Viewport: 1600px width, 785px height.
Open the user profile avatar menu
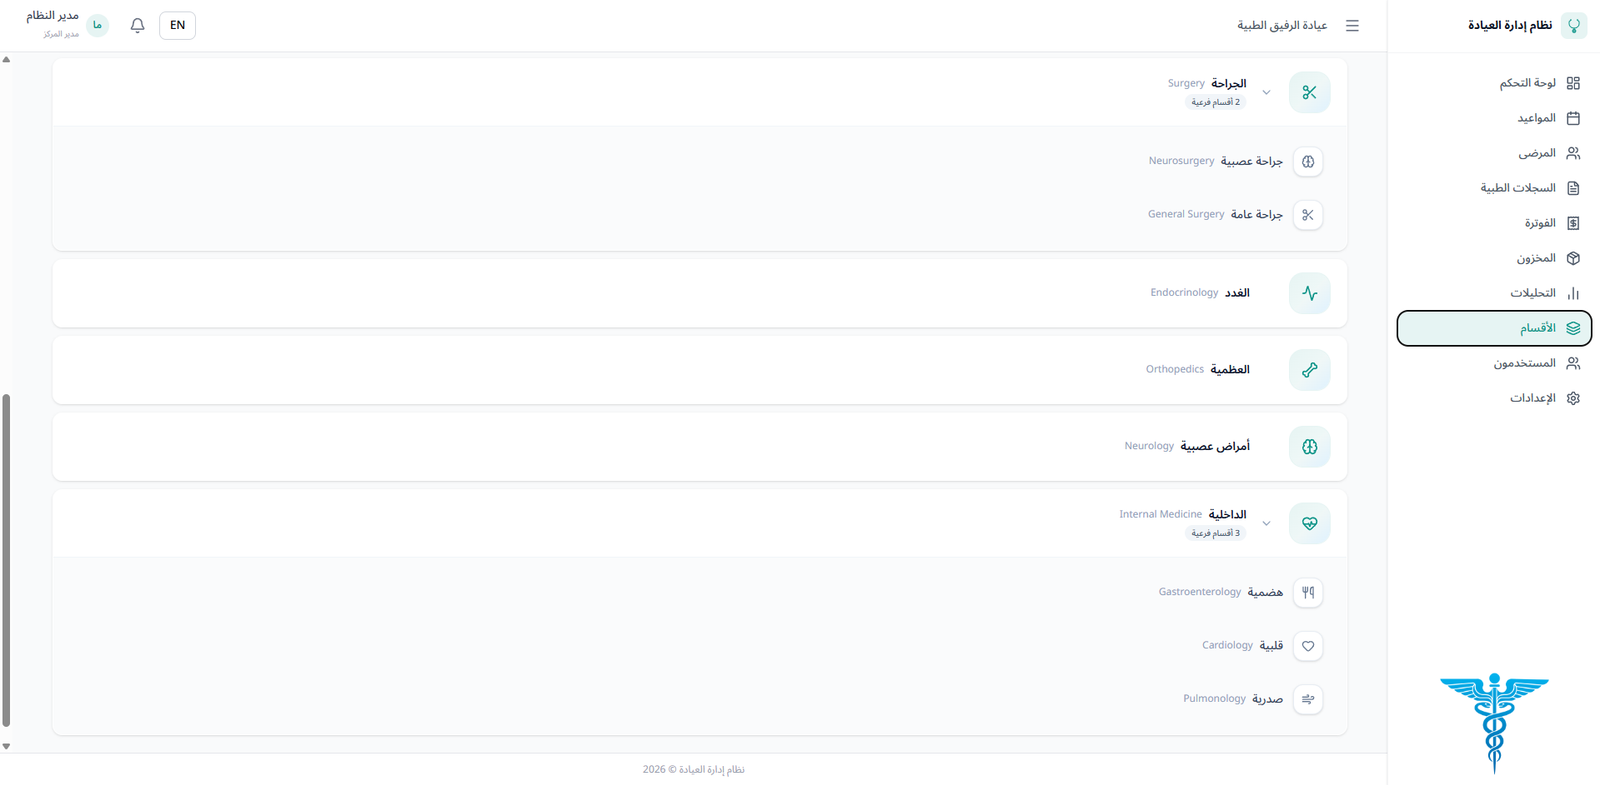pos(97,25)
